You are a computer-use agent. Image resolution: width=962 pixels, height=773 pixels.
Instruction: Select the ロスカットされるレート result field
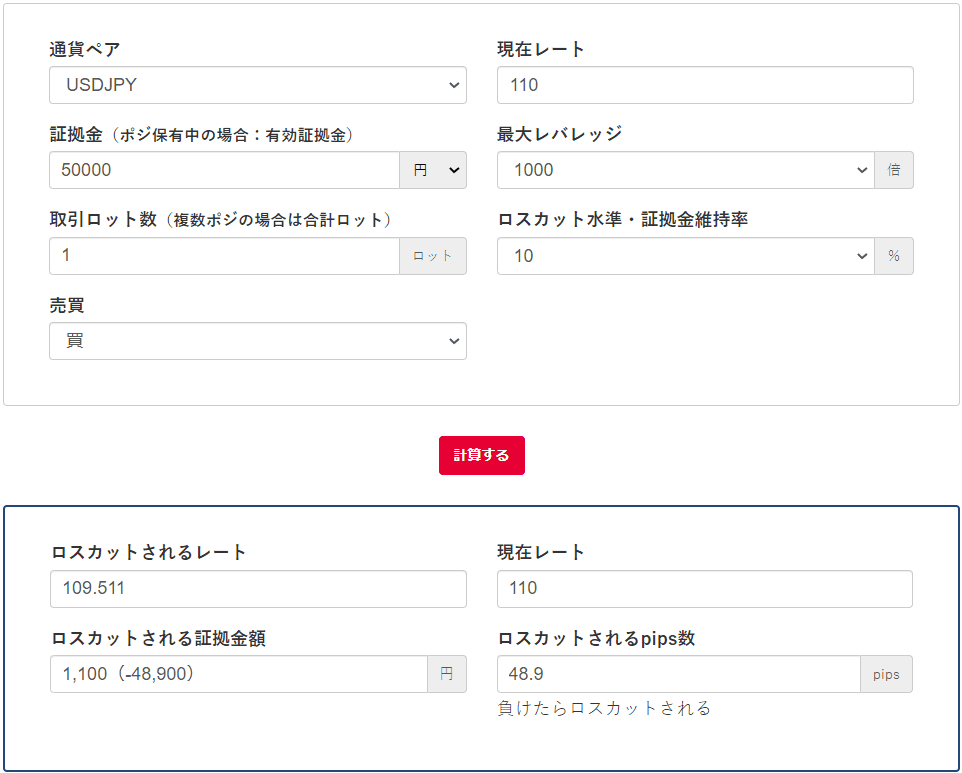click(258, 588)
